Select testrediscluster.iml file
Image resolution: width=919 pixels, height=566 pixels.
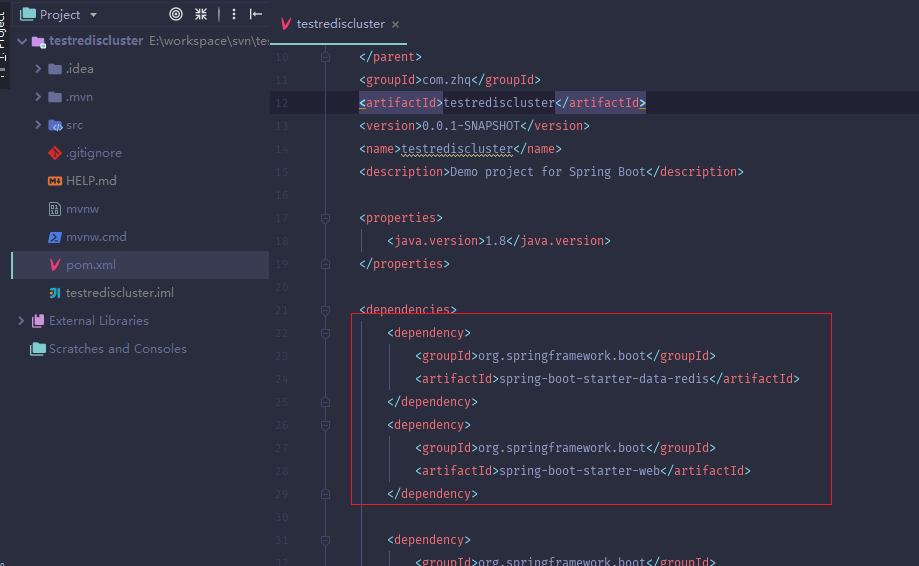[120, 292]
